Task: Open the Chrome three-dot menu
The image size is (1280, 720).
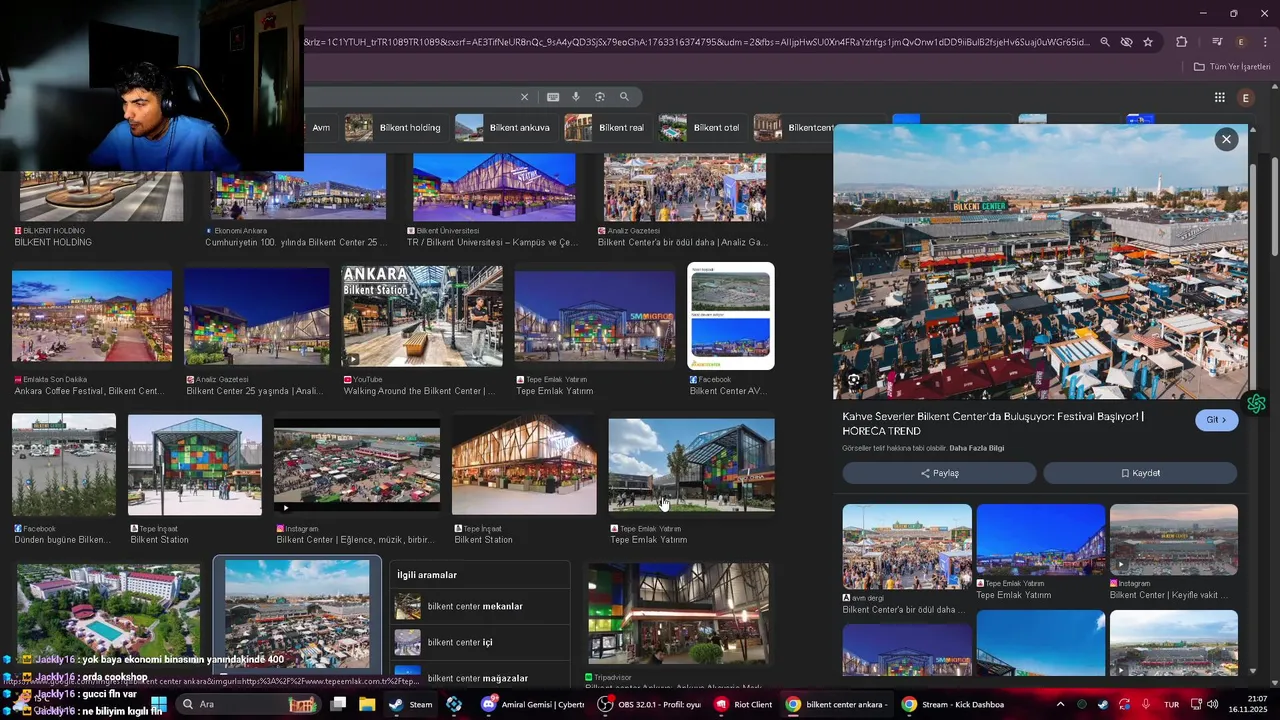Action: click(1266, 42)
